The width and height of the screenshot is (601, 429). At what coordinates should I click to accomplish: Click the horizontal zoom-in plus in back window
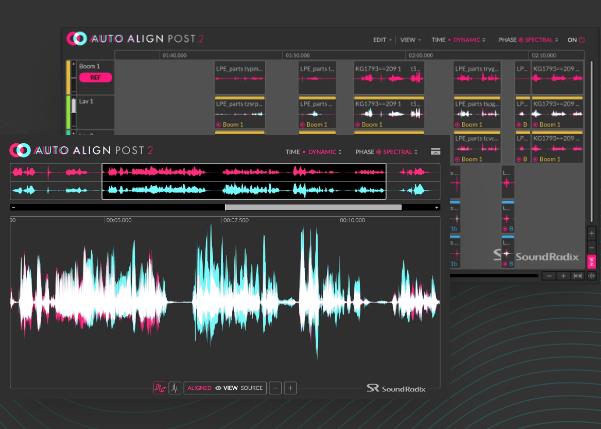pos(563,276)
